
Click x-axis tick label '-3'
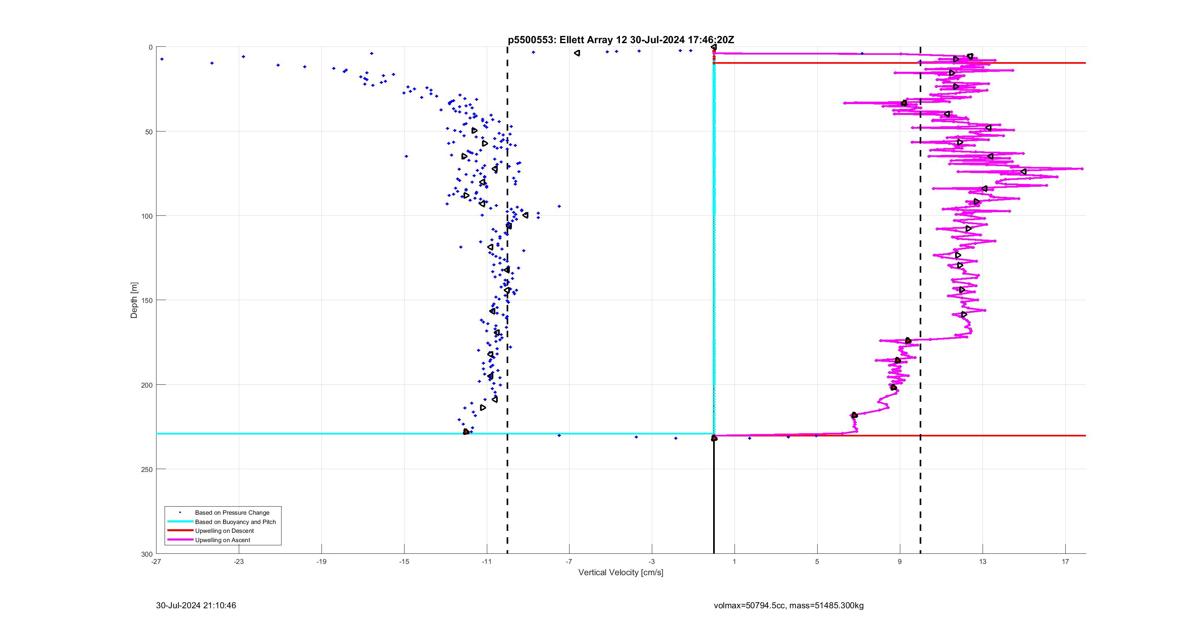point(652,562)
